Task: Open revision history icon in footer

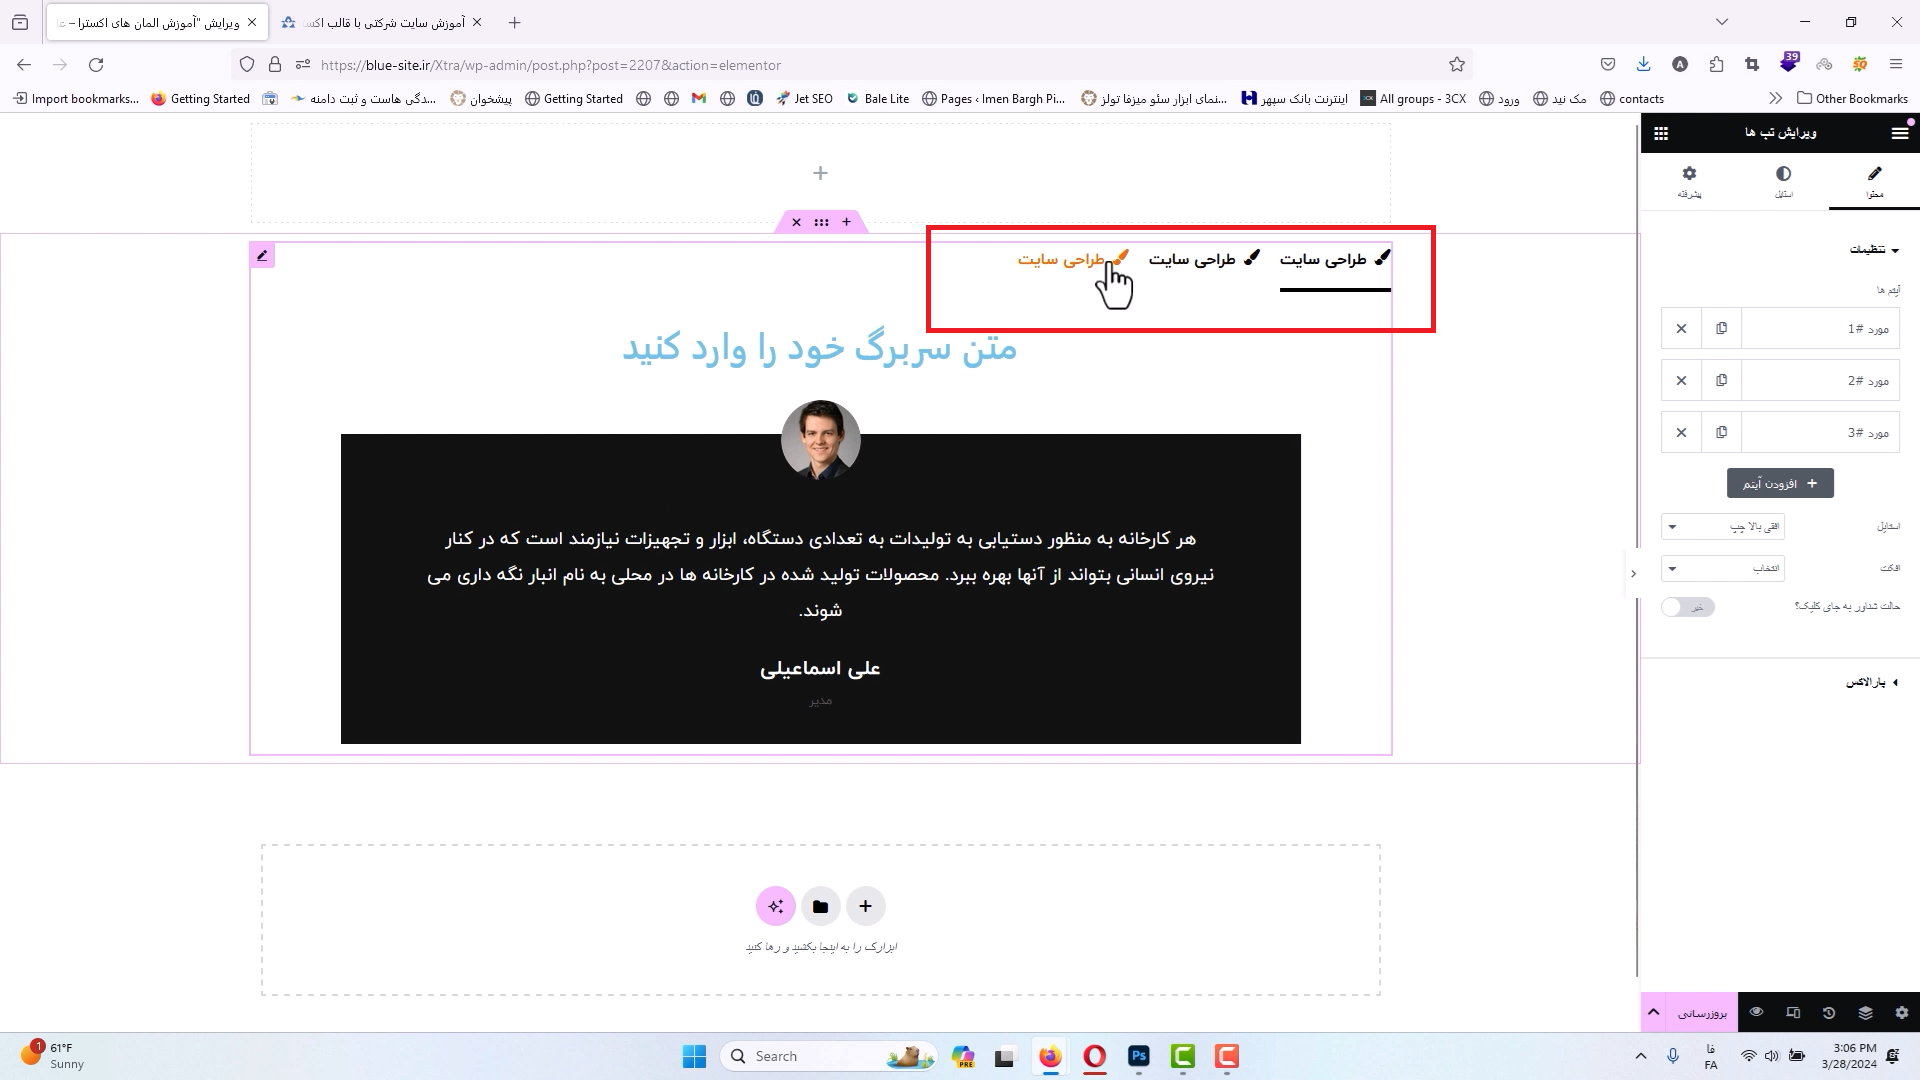Action: [1829, 1013]
